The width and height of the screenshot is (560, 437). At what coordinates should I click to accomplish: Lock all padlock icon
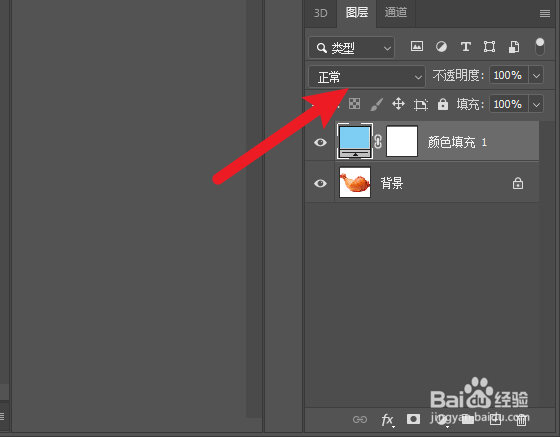pyautogui.click(x=443, y=104)
